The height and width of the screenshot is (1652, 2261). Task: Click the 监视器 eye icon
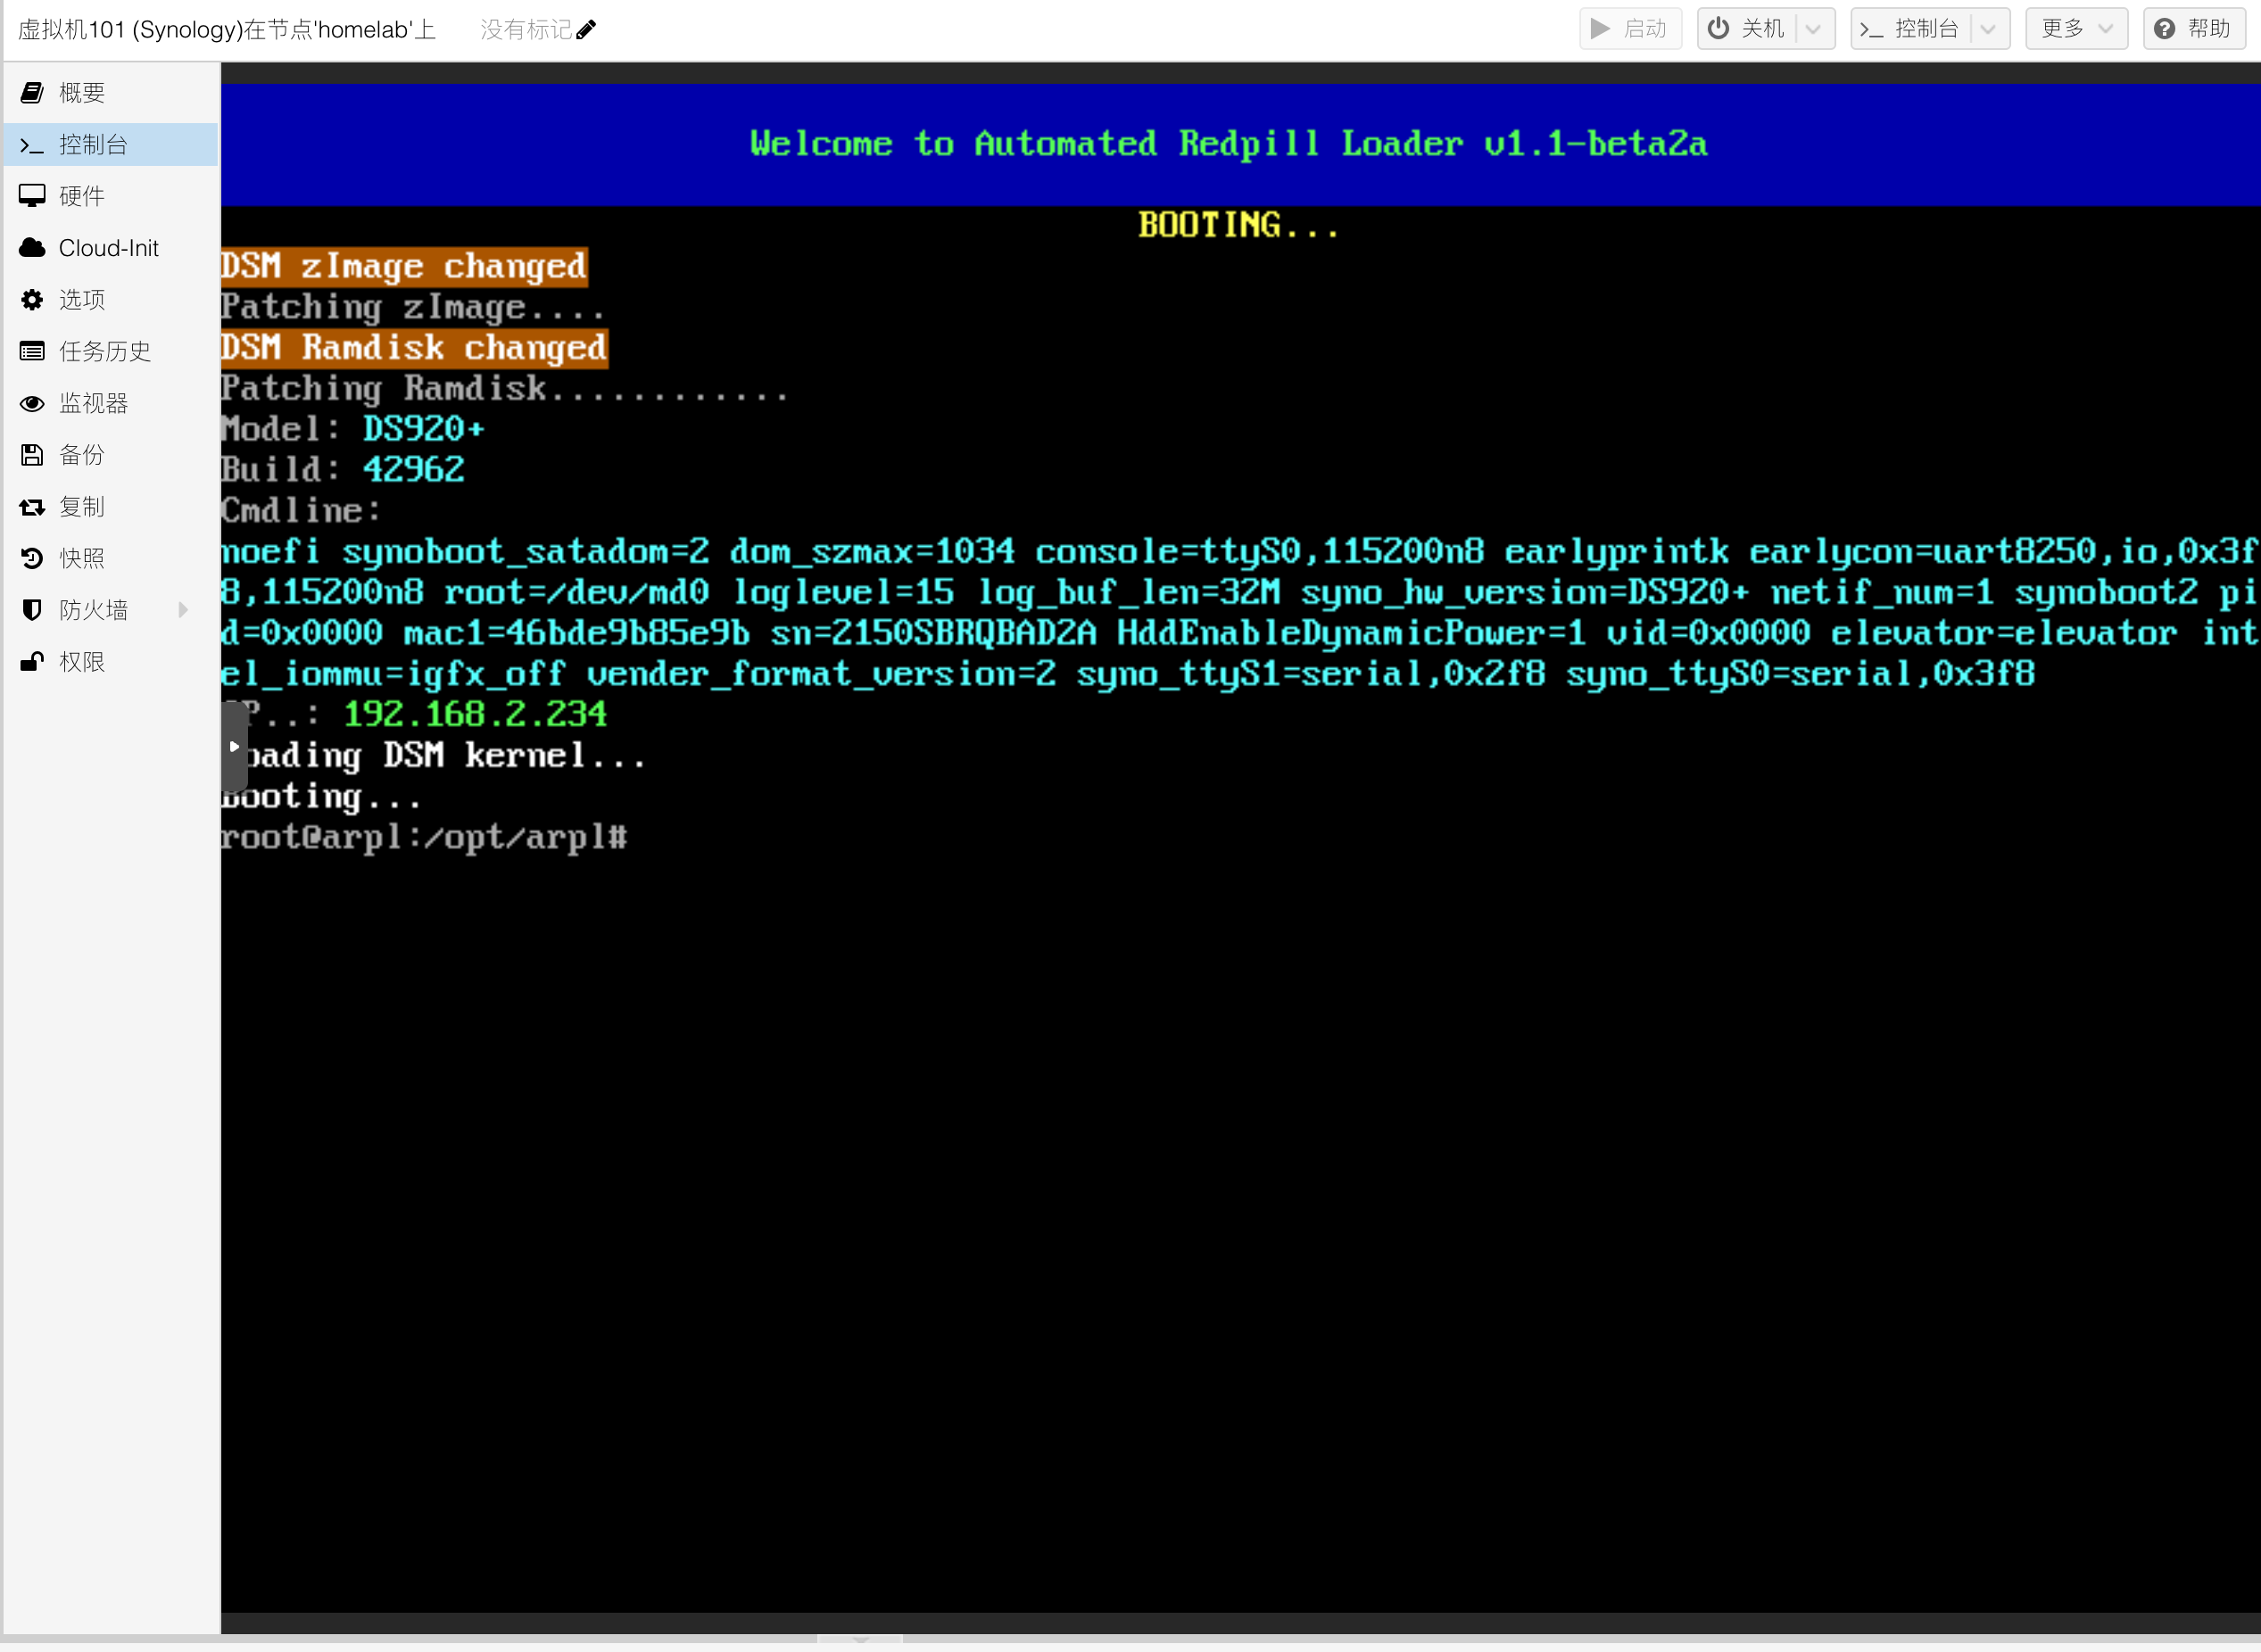pos(32,404)
